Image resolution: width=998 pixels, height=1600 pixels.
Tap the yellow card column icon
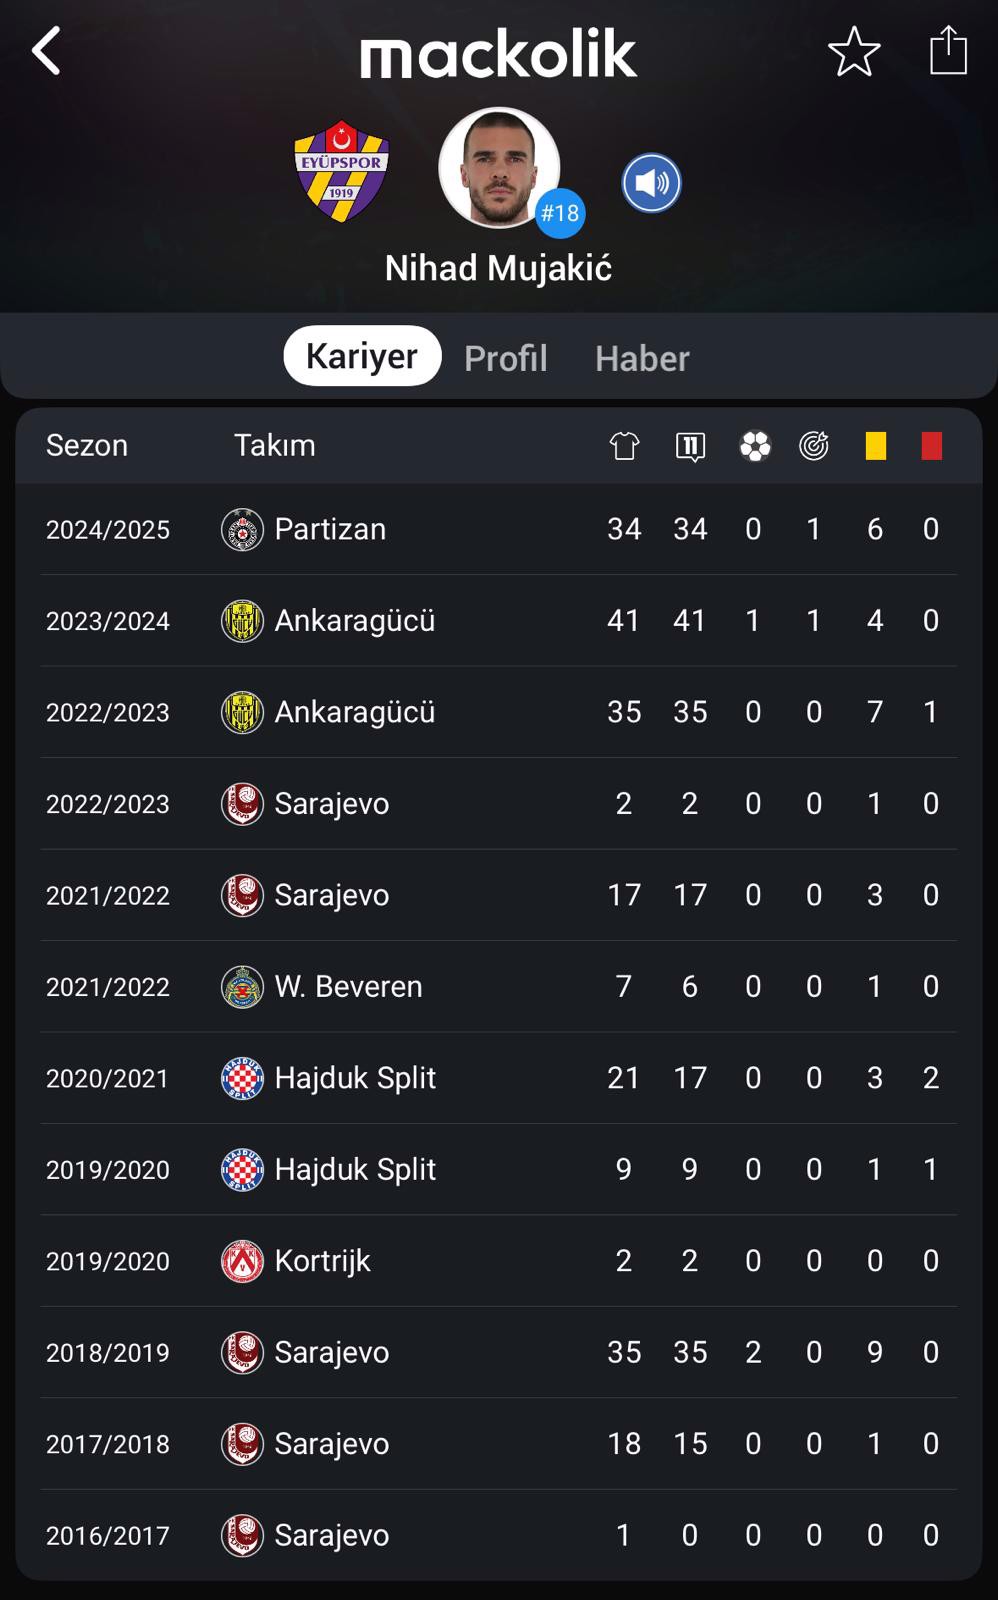[876, 446]
